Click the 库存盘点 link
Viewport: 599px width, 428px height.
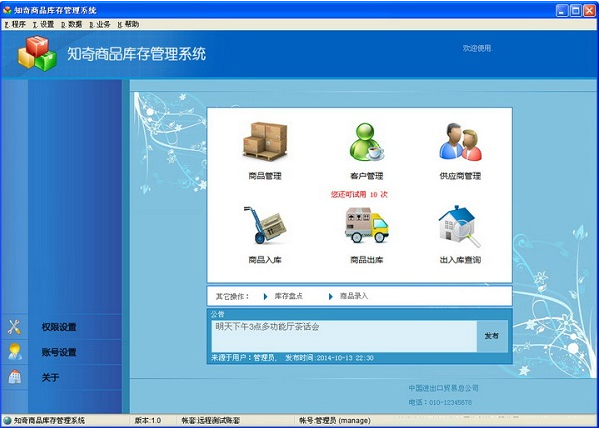pos(288,296)
